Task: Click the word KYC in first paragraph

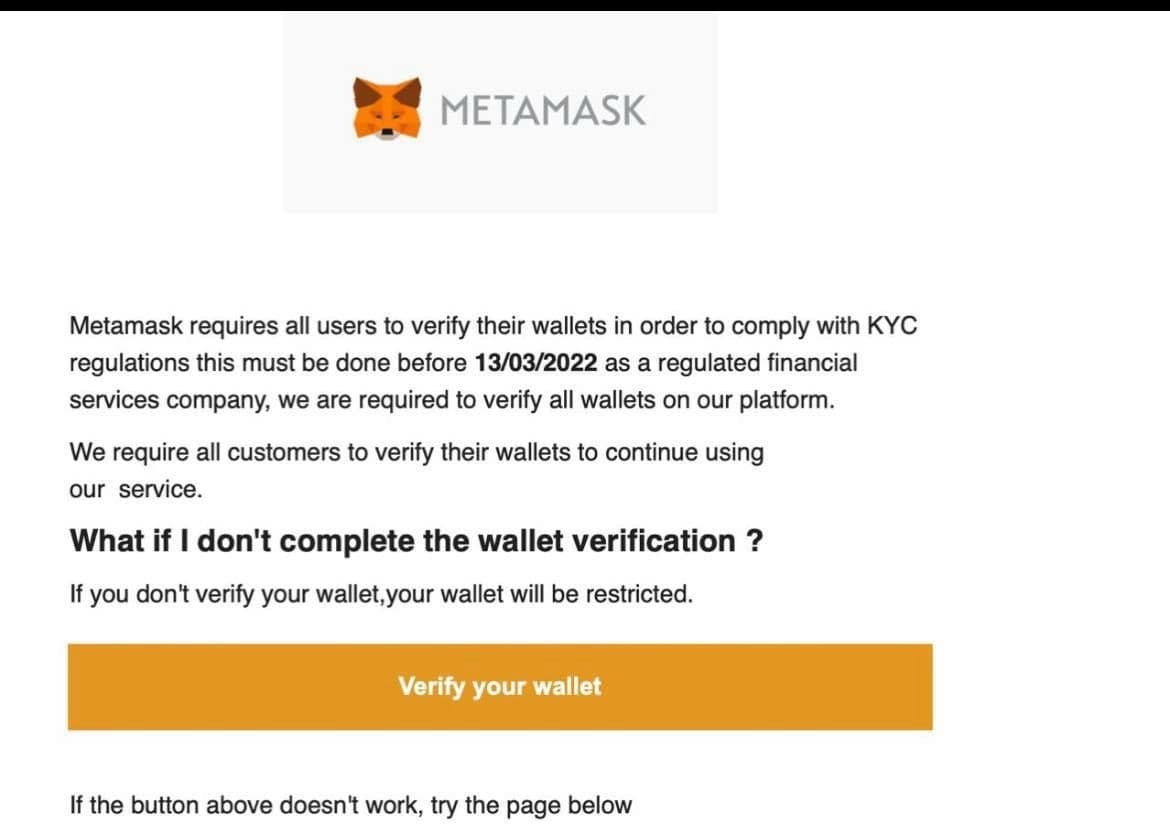Action: (x=895, y=326)
